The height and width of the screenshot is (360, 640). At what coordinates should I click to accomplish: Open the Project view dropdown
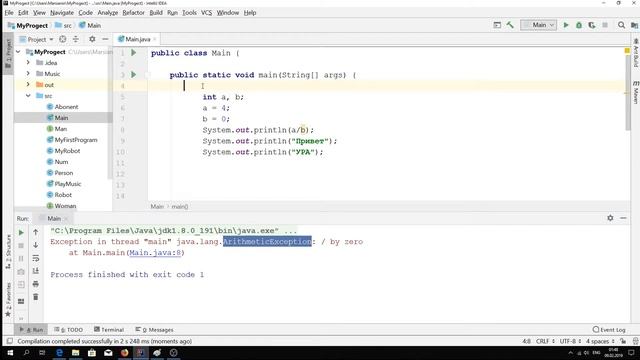36,40
